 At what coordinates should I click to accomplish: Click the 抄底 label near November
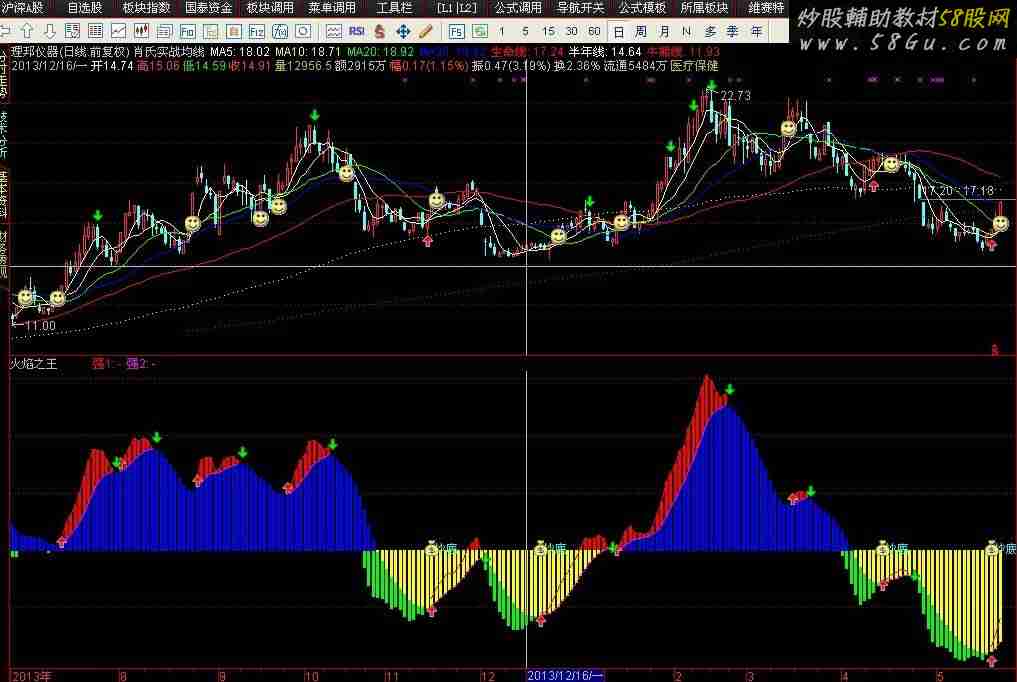tap(447, 548)
